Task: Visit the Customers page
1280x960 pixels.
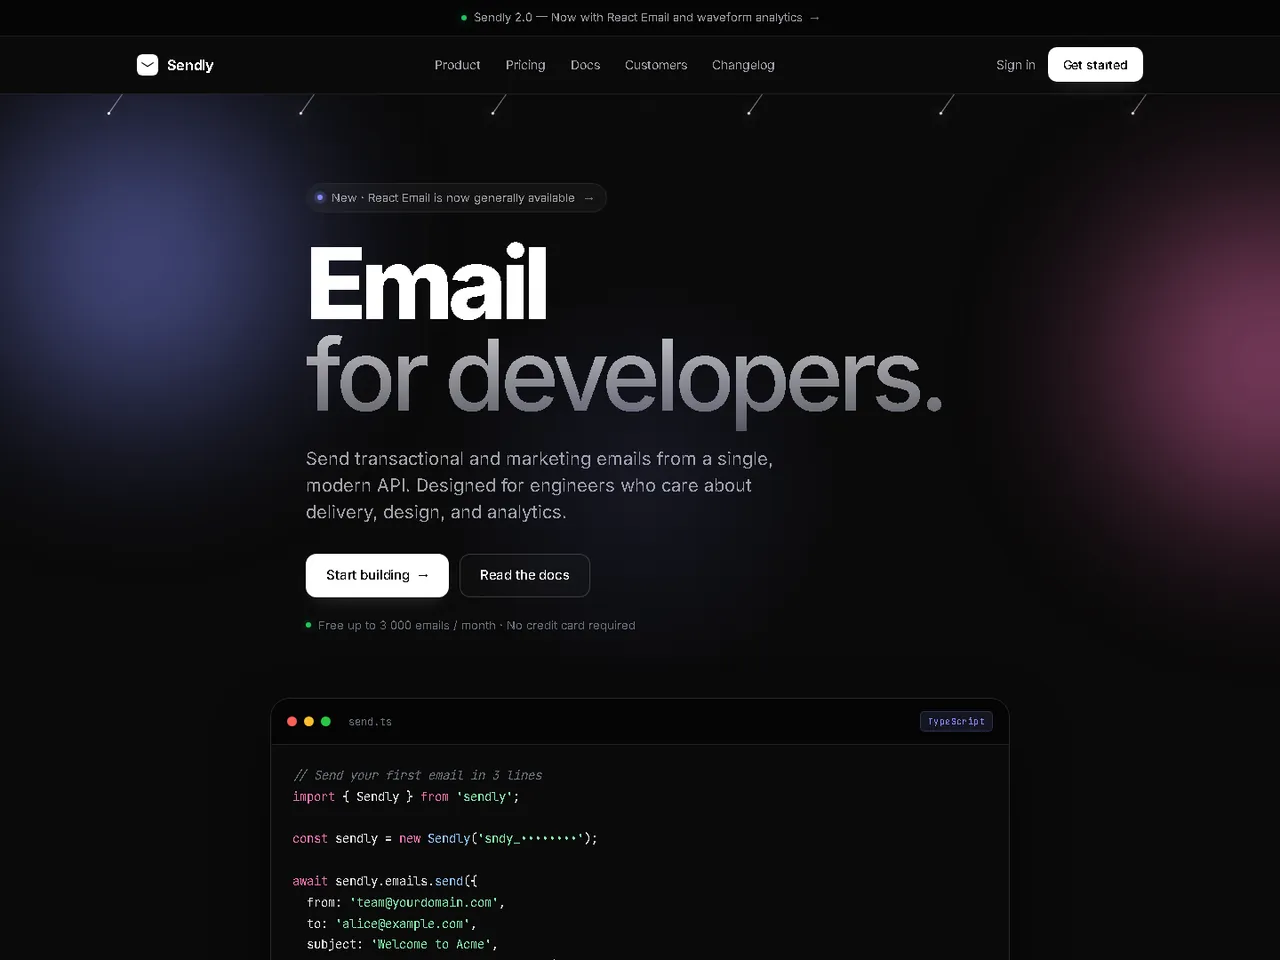Action: (656, 65)
